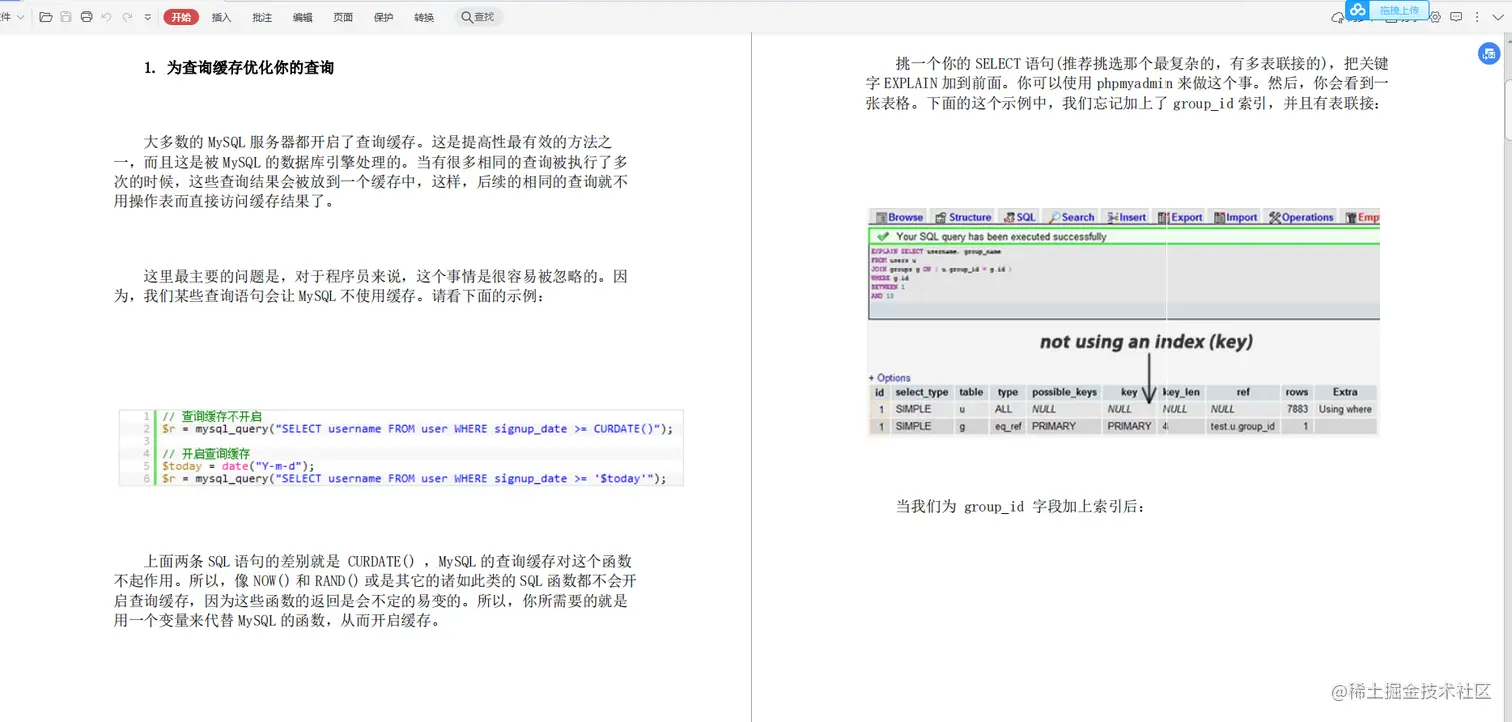
Task: Open the 页面 tab
Action: coord(343,17)
